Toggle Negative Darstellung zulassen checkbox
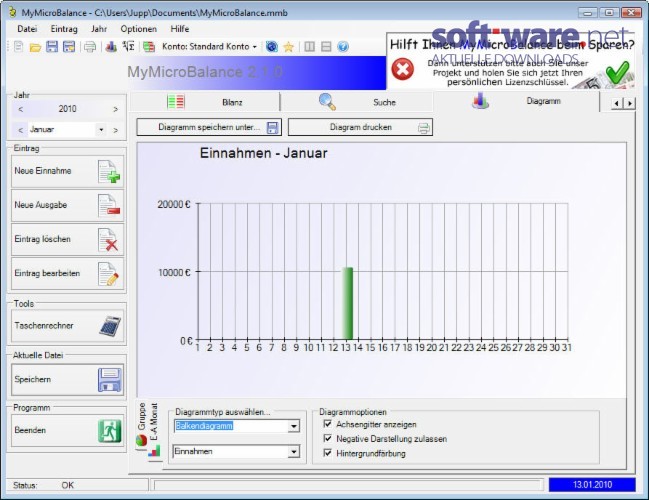The height and width of the screenshot is (500, 649). (328, 438)
